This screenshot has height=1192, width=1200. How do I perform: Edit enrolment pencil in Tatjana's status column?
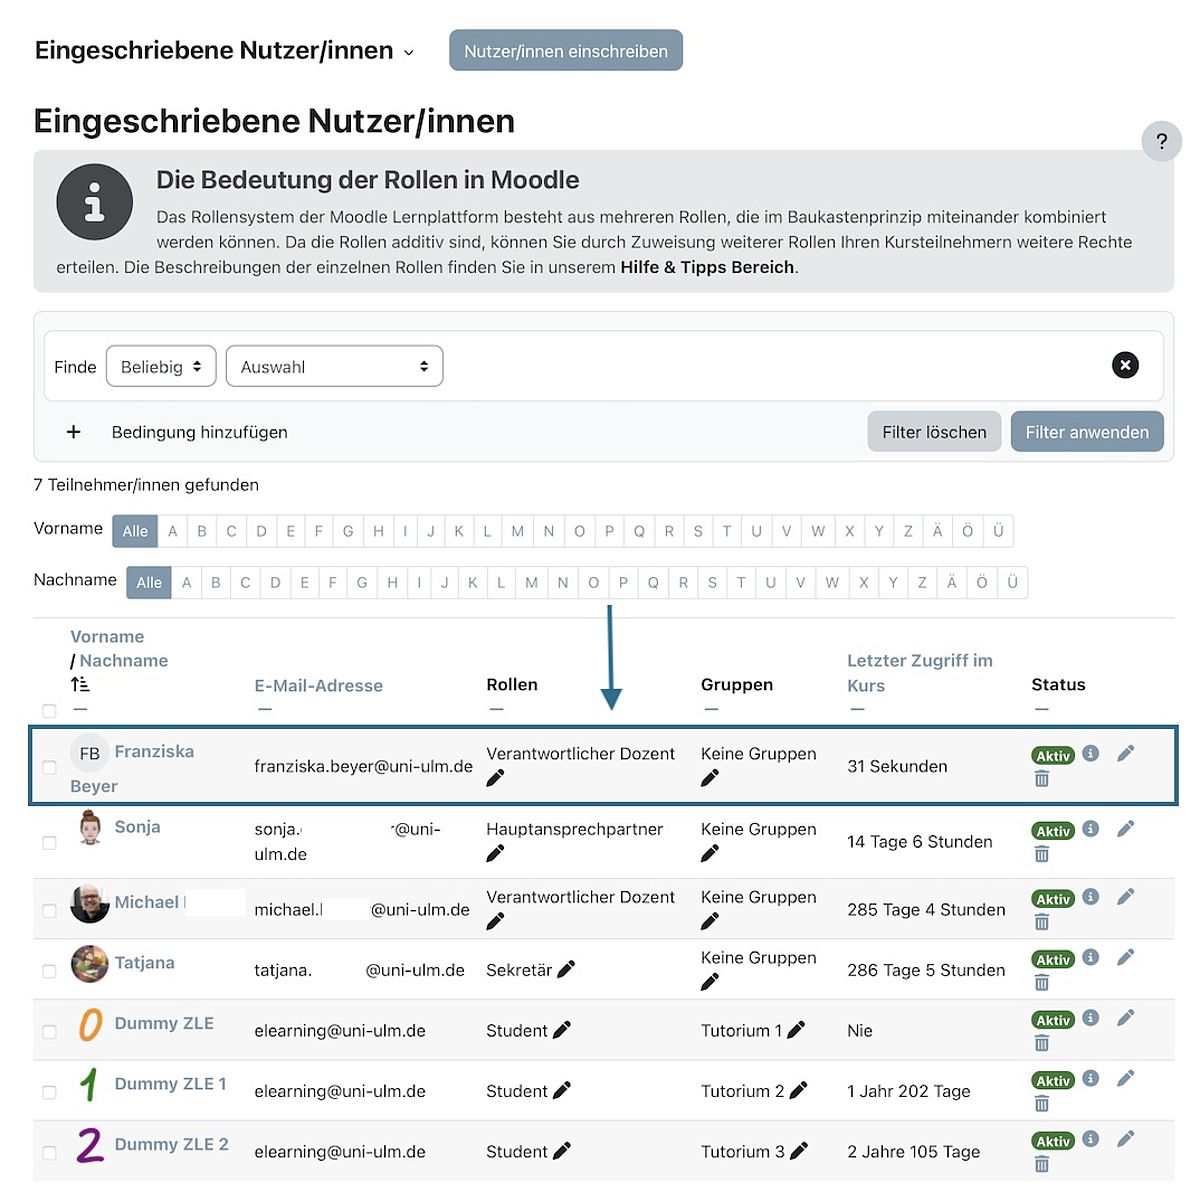tap(1126, 957)
